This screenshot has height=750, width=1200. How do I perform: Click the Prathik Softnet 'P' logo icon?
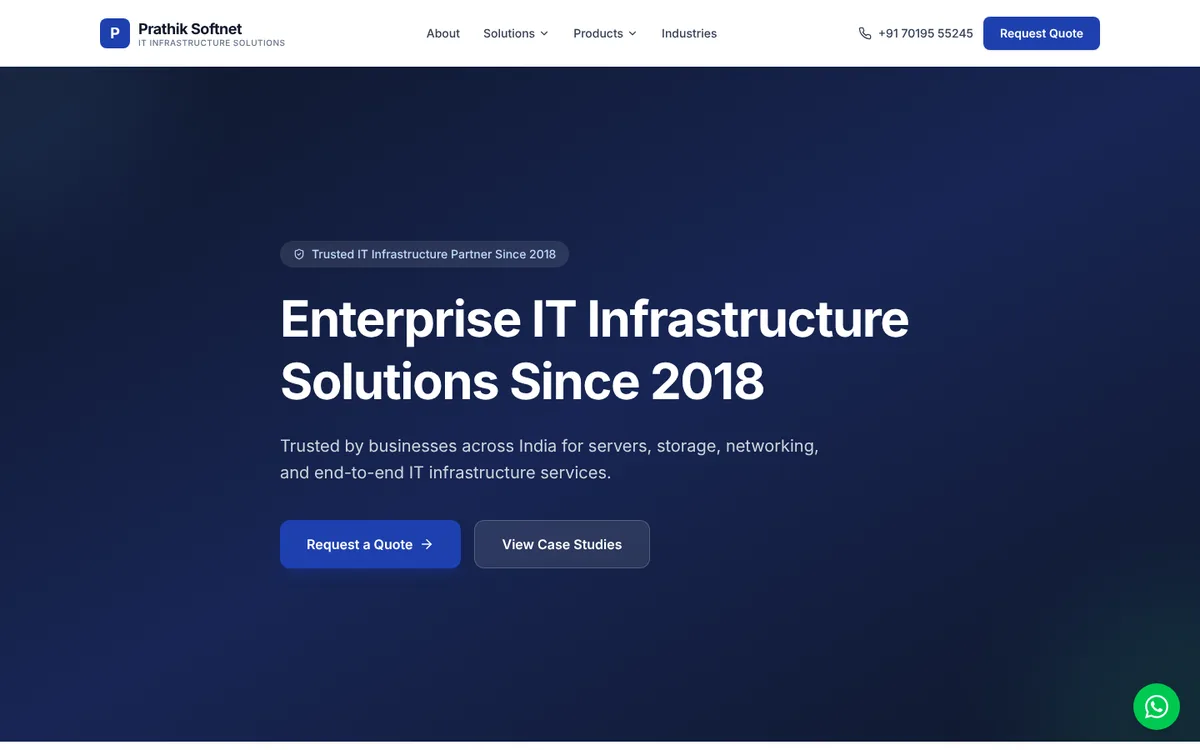point(115,33)
